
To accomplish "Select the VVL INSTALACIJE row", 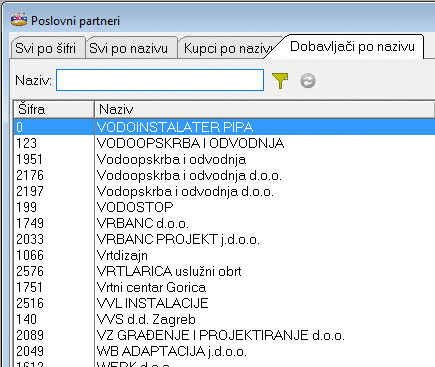I will 224,303.
